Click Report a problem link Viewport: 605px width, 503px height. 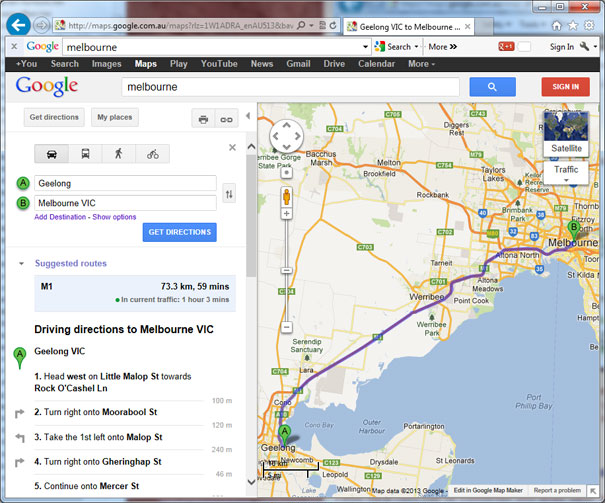point(557,490)
